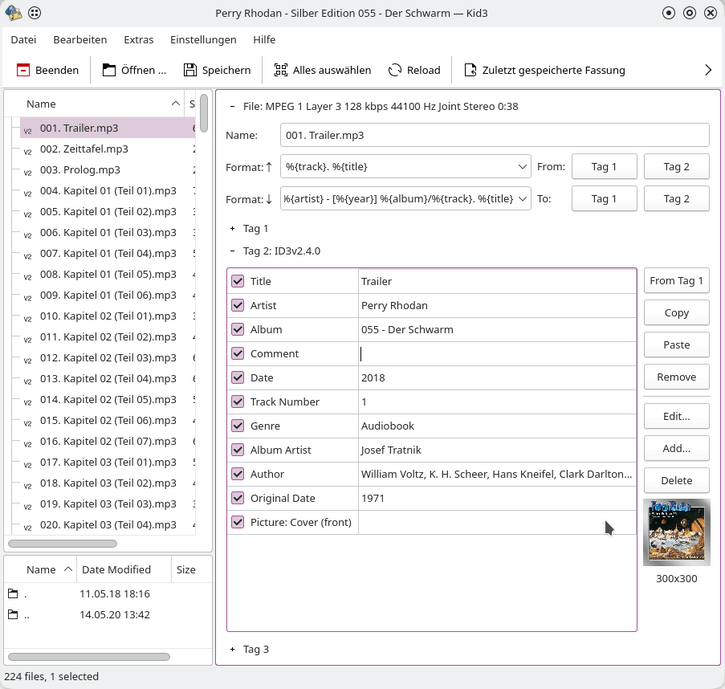Click the v2 tag icon of 003. Prolog.mp3
The image size is (725, 689).
tap(27, 172)
